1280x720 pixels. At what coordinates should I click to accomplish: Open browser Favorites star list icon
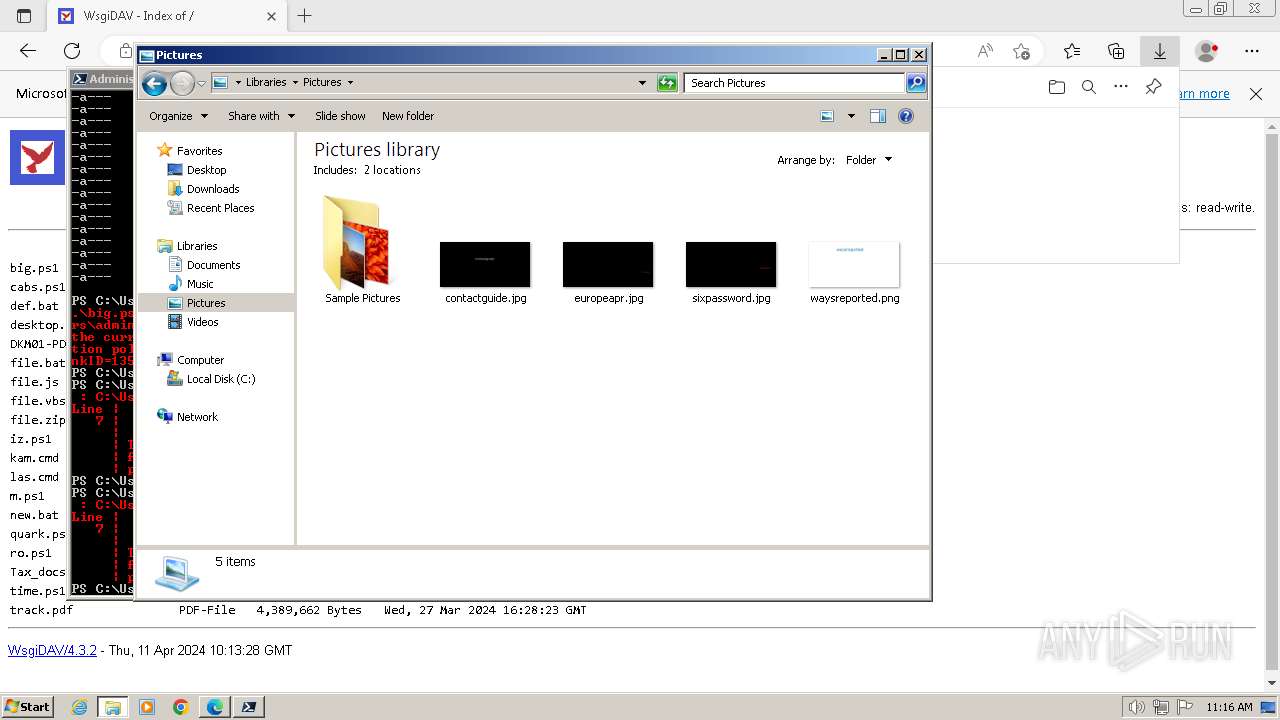[1072, 51]
